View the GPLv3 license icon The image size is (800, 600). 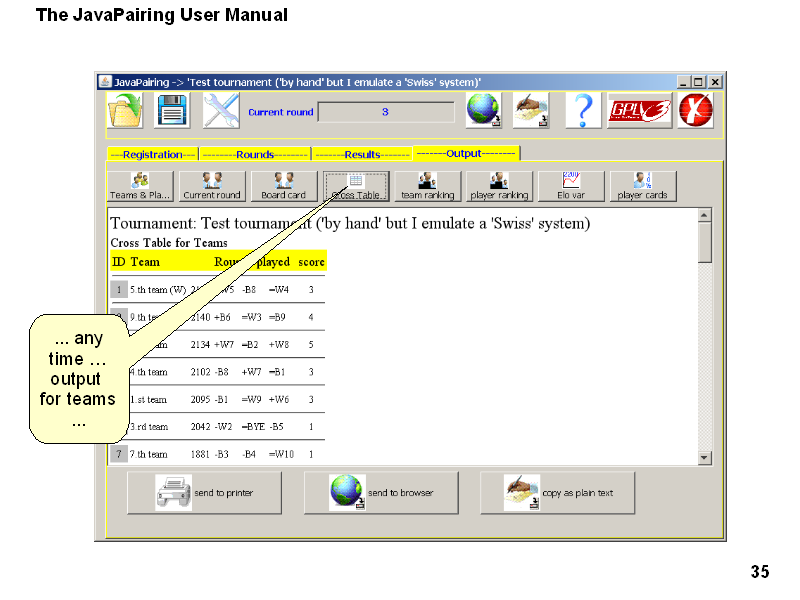tap(639, 111)
